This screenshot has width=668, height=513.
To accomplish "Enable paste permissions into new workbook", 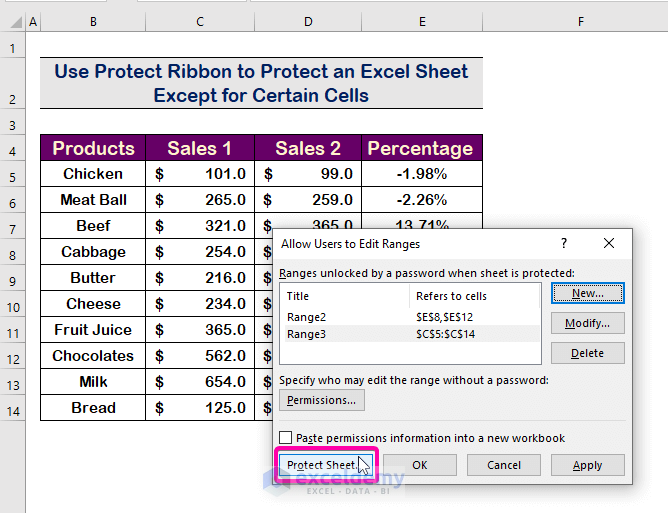I will click(x=286, y=438).
